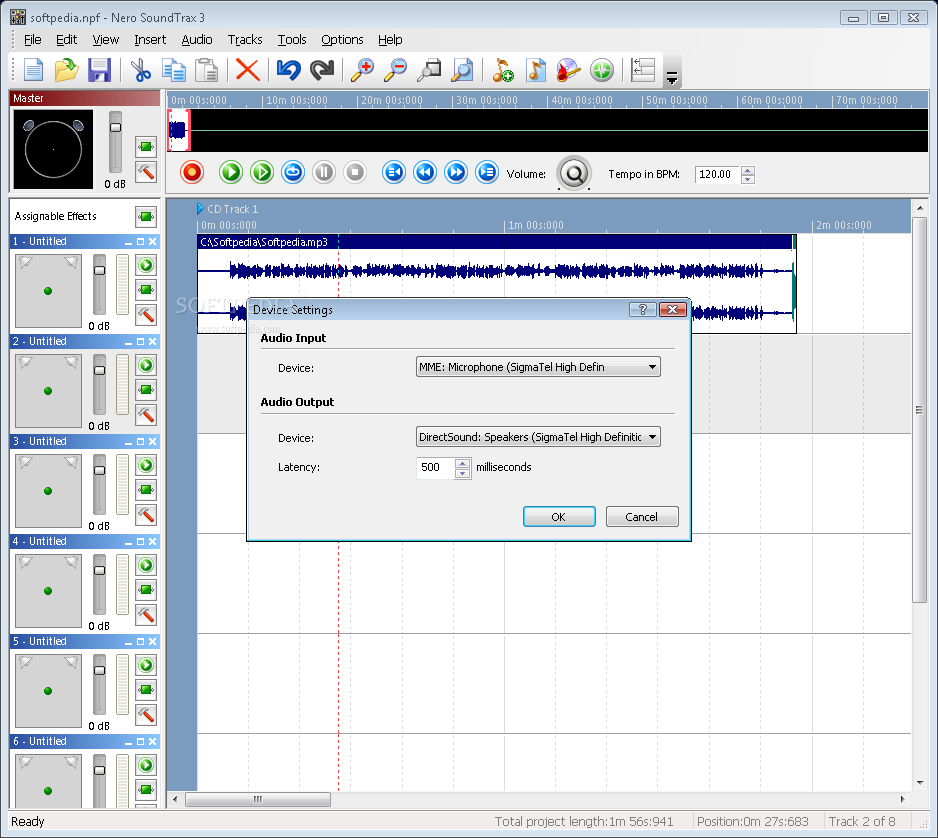Click the Device Settings help question button
Viewport: 938px width, 838px height.
642,309
